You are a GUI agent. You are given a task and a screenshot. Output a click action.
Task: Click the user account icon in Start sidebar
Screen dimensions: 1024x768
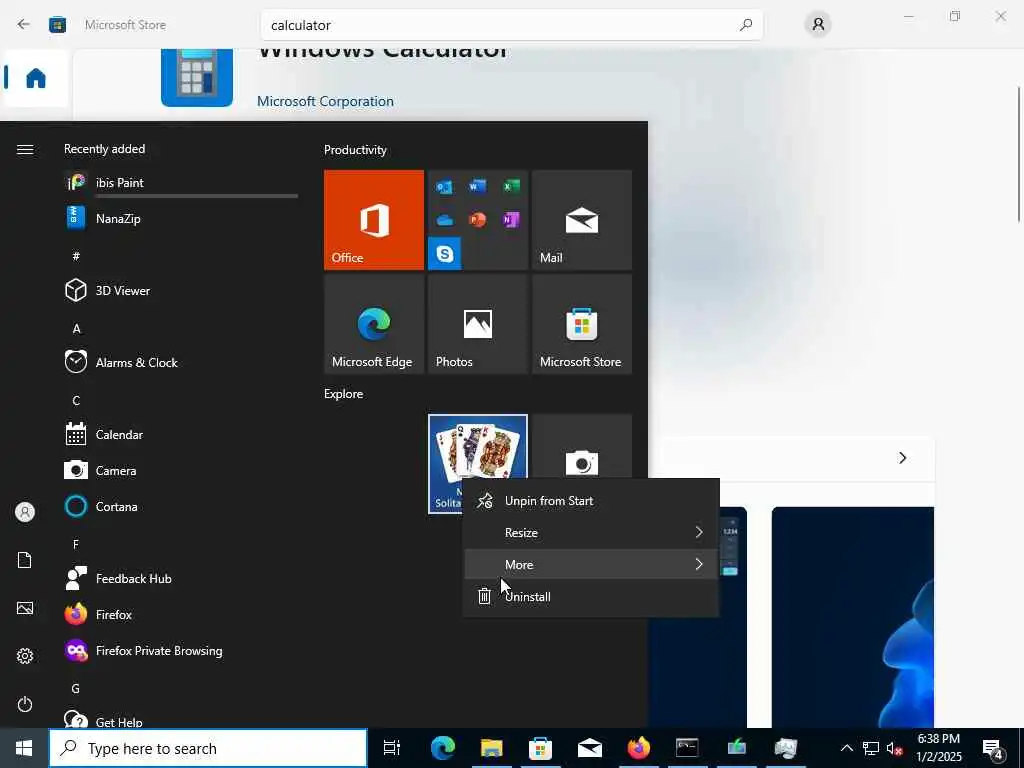tap(25, 512)
